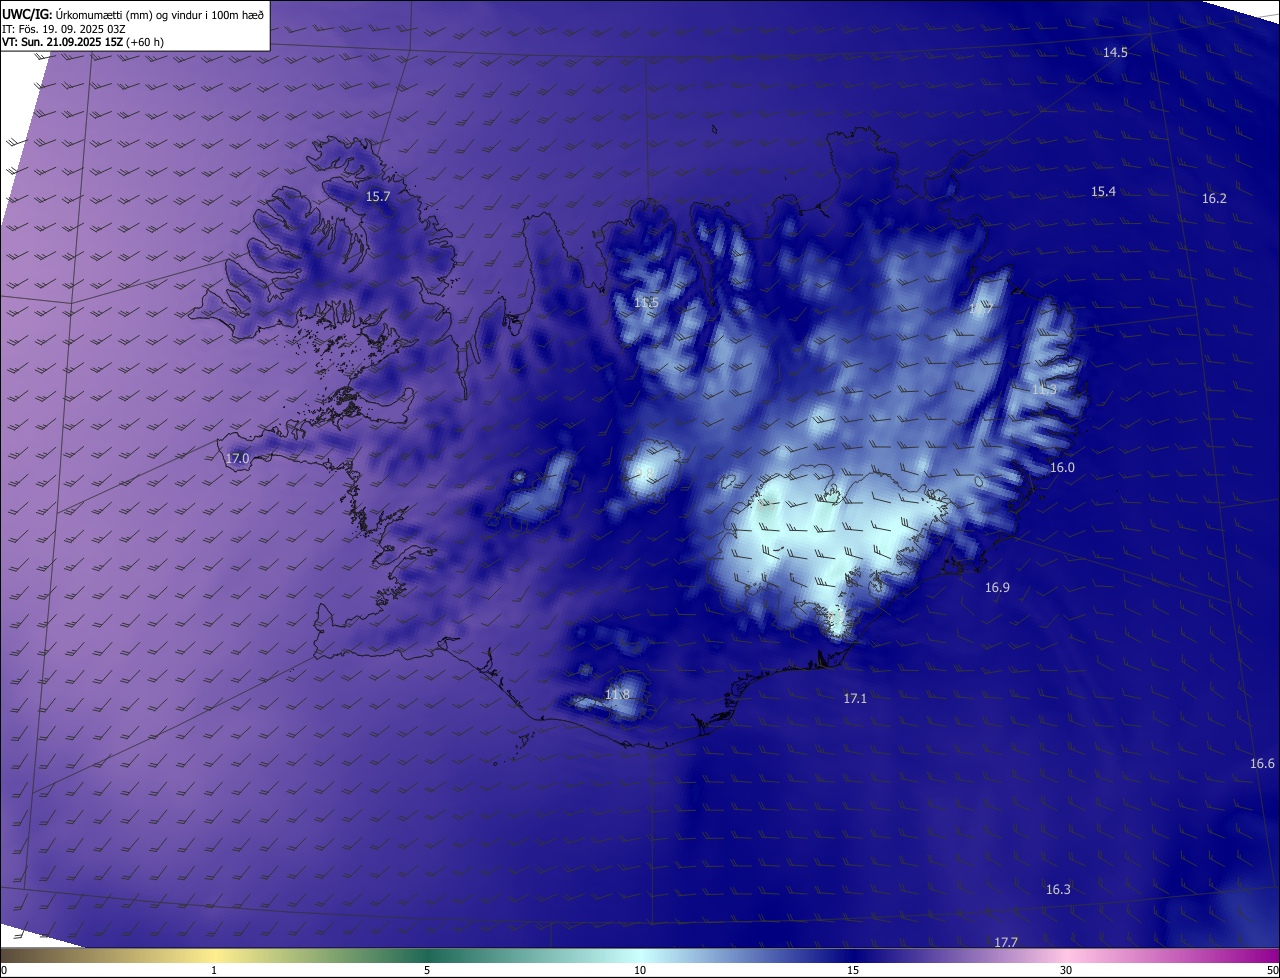
Task: Pick the 11.8 value label
Action: tap(617, 694)
